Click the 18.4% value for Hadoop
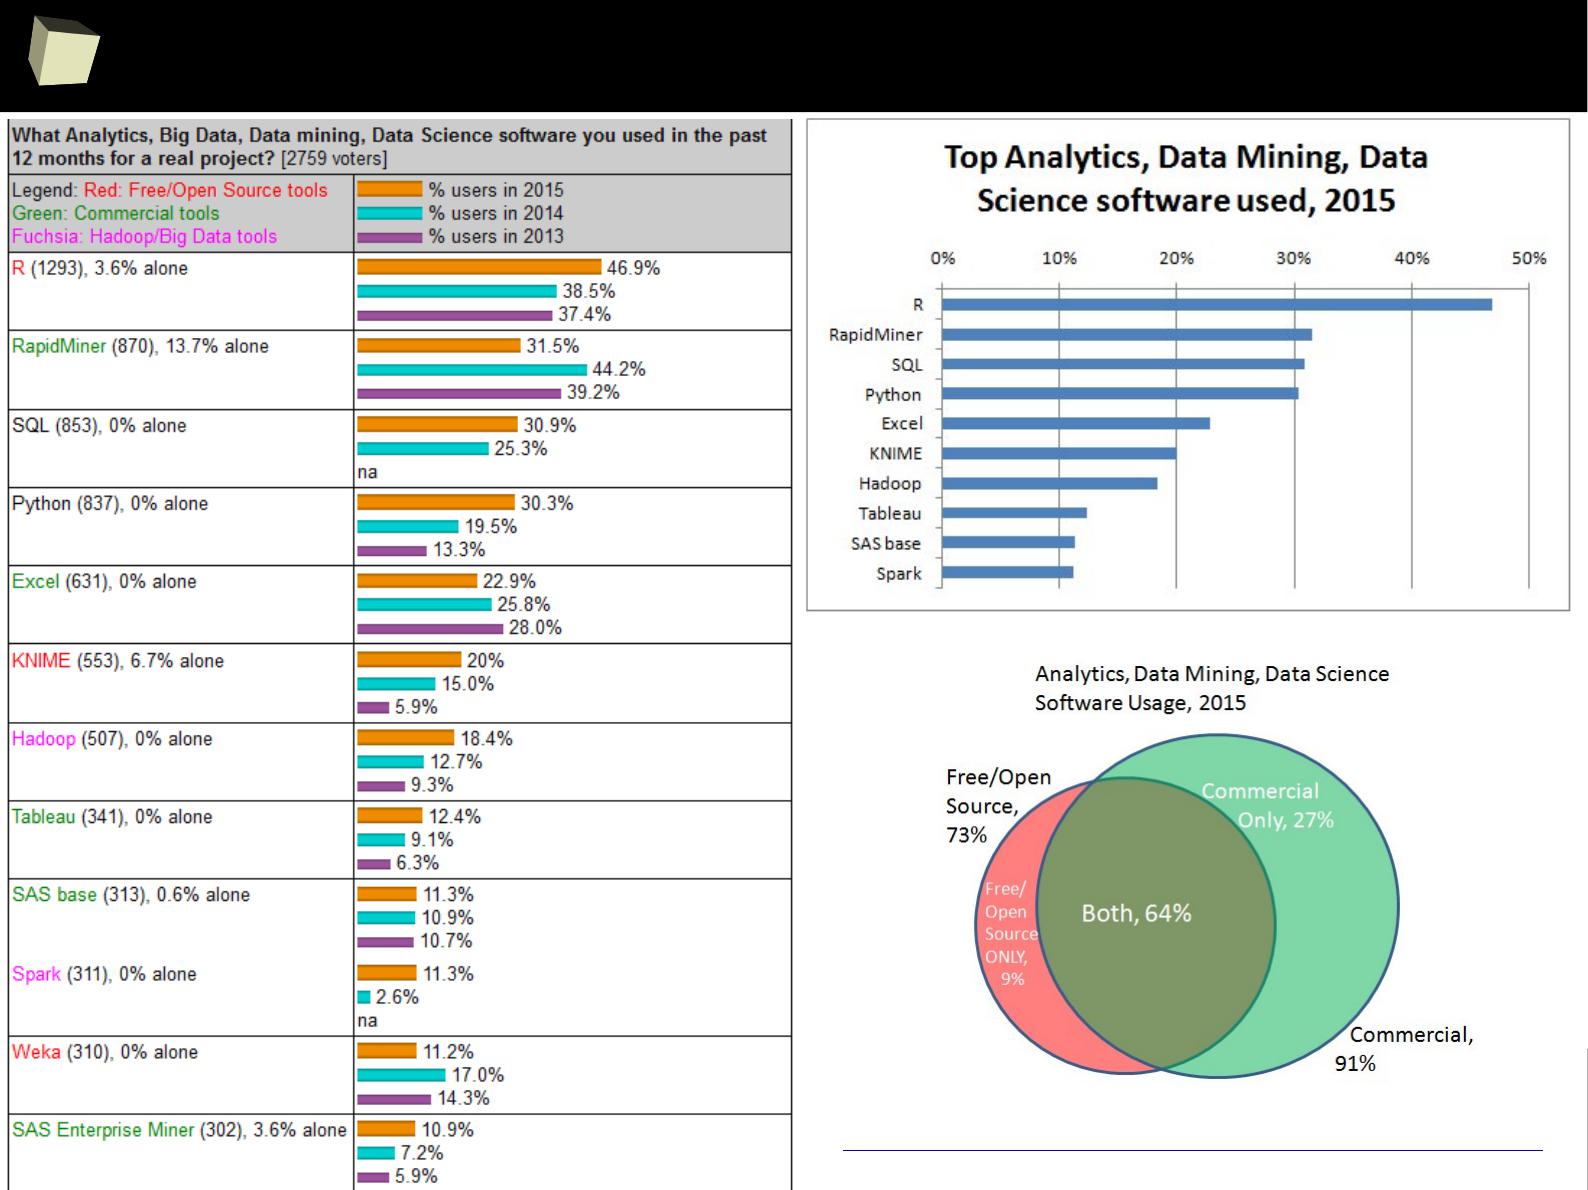1588x1190 pixels. coord(486,738)
